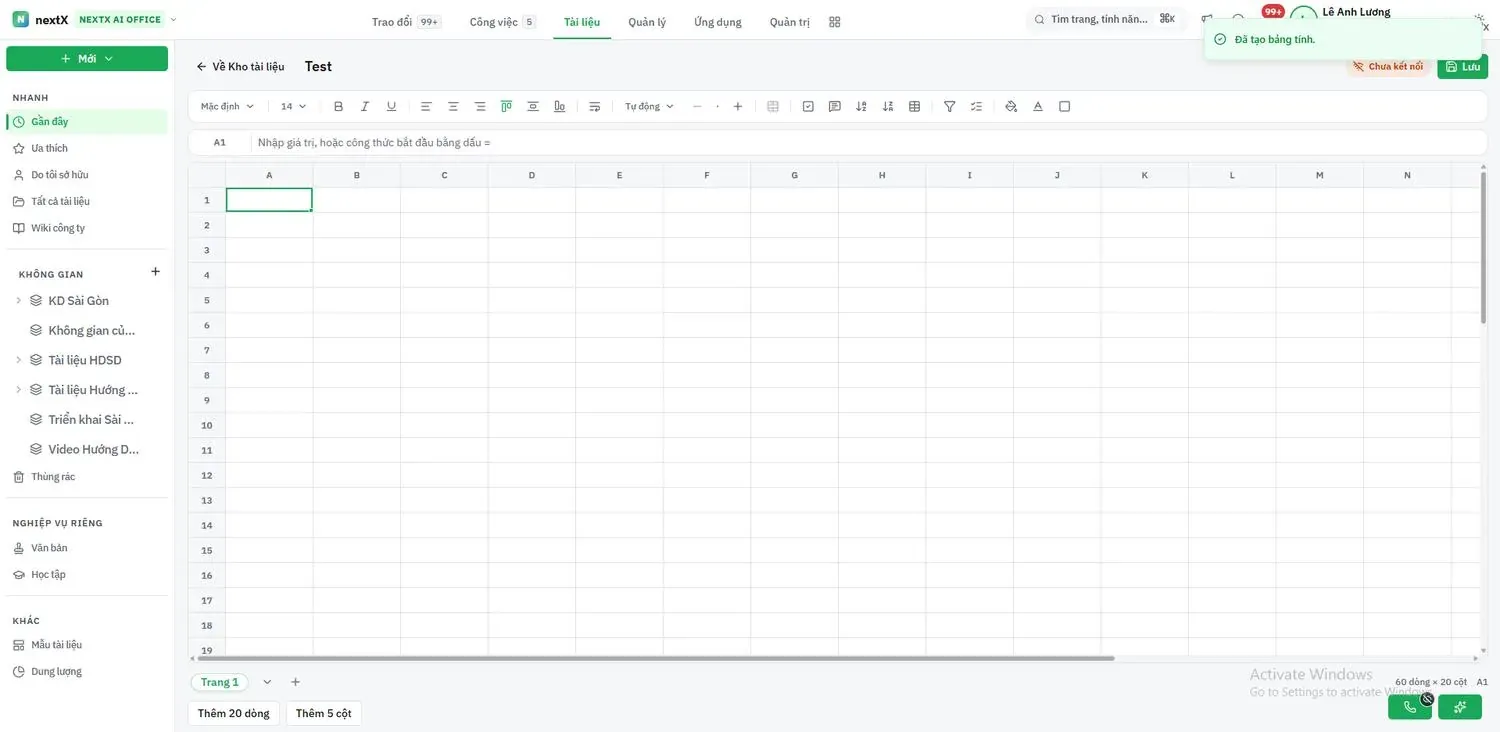
Task: Open the sheet list chevron beside Trang 1
Action: point(267,682)
